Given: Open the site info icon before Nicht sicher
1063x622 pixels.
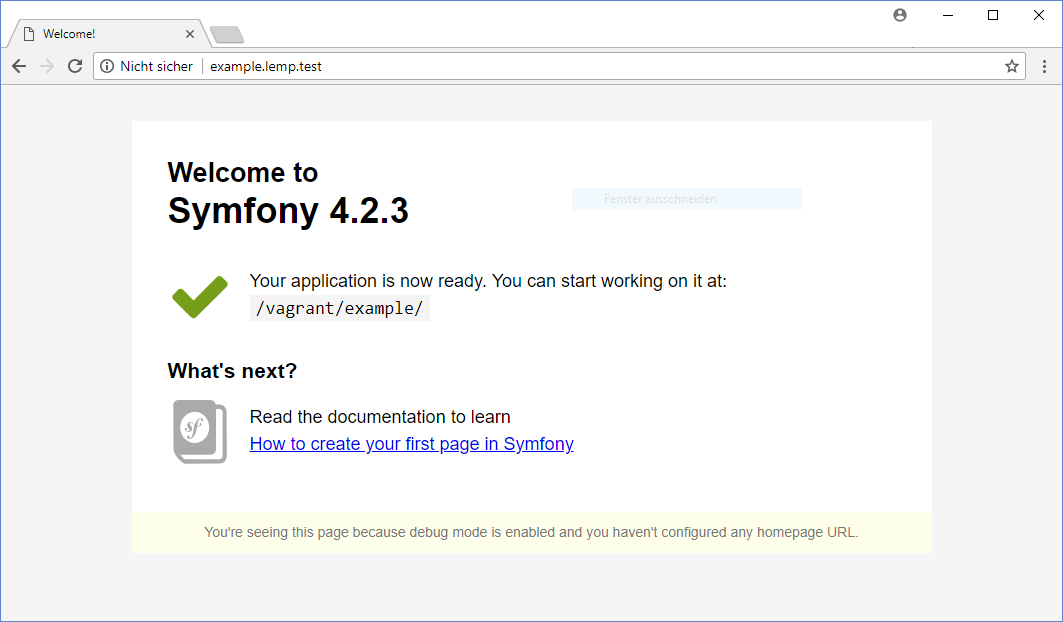Looking at the screenshot, I should pyautogui.click(x=107, y=66).
